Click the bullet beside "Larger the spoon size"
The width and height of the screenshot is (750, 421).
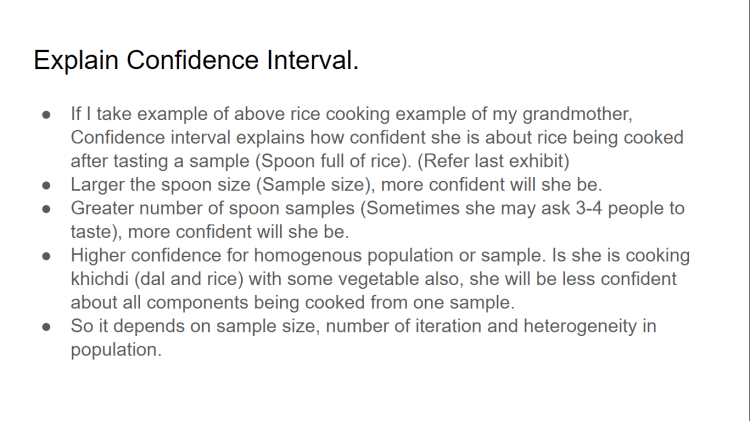[x=46, y=184]
